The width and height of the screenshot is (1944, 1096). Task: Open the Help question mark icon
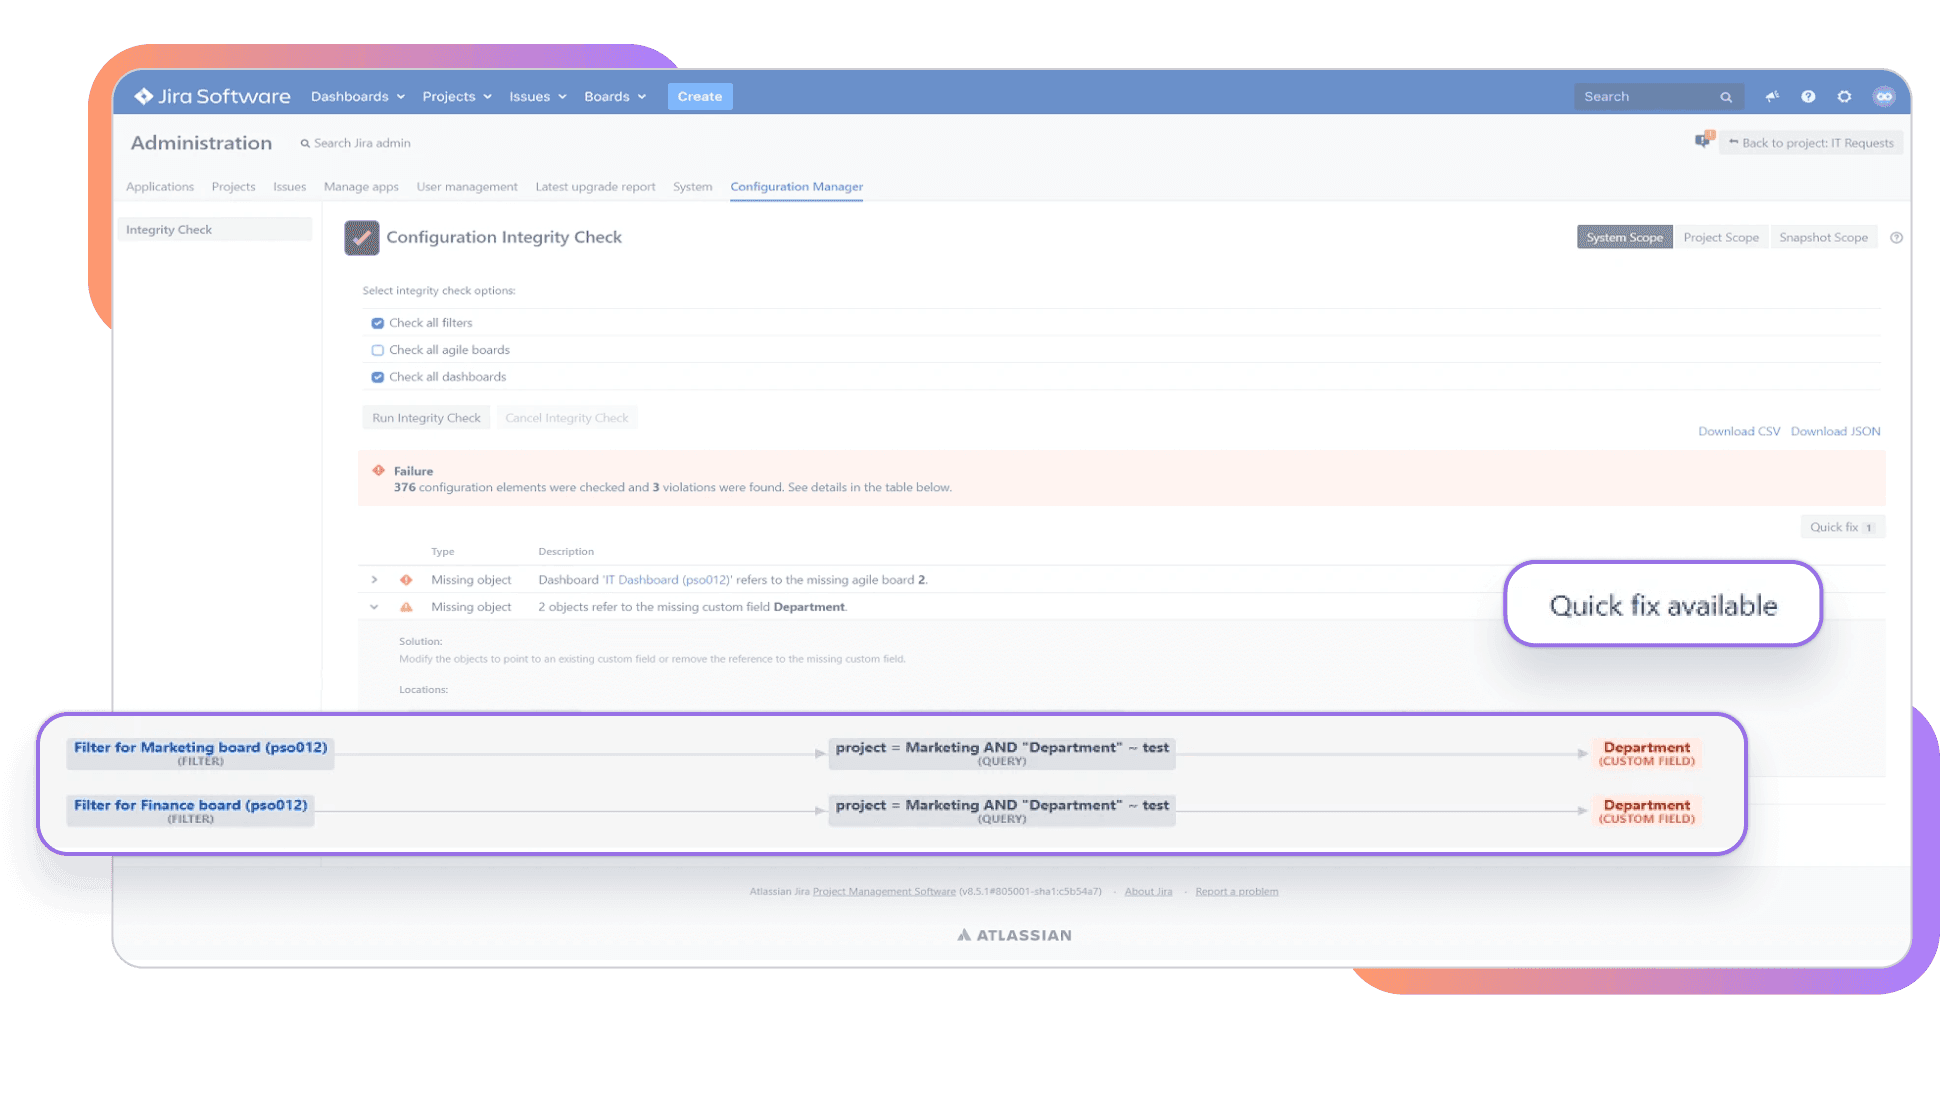click(x=1808, y=96)
